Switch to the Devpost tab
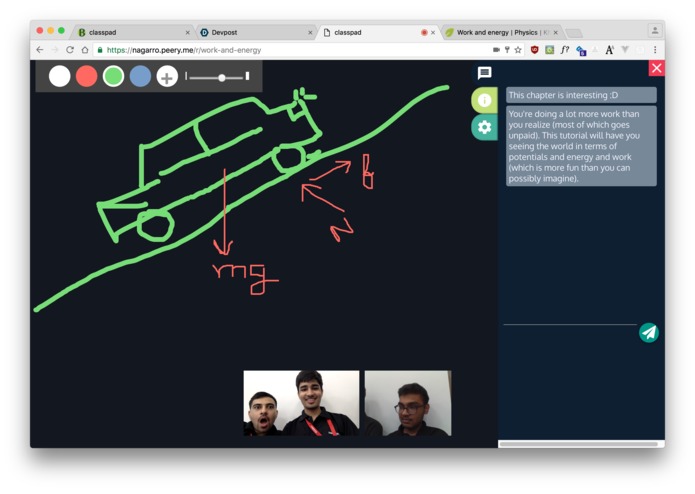 click(x=255, y=32)
